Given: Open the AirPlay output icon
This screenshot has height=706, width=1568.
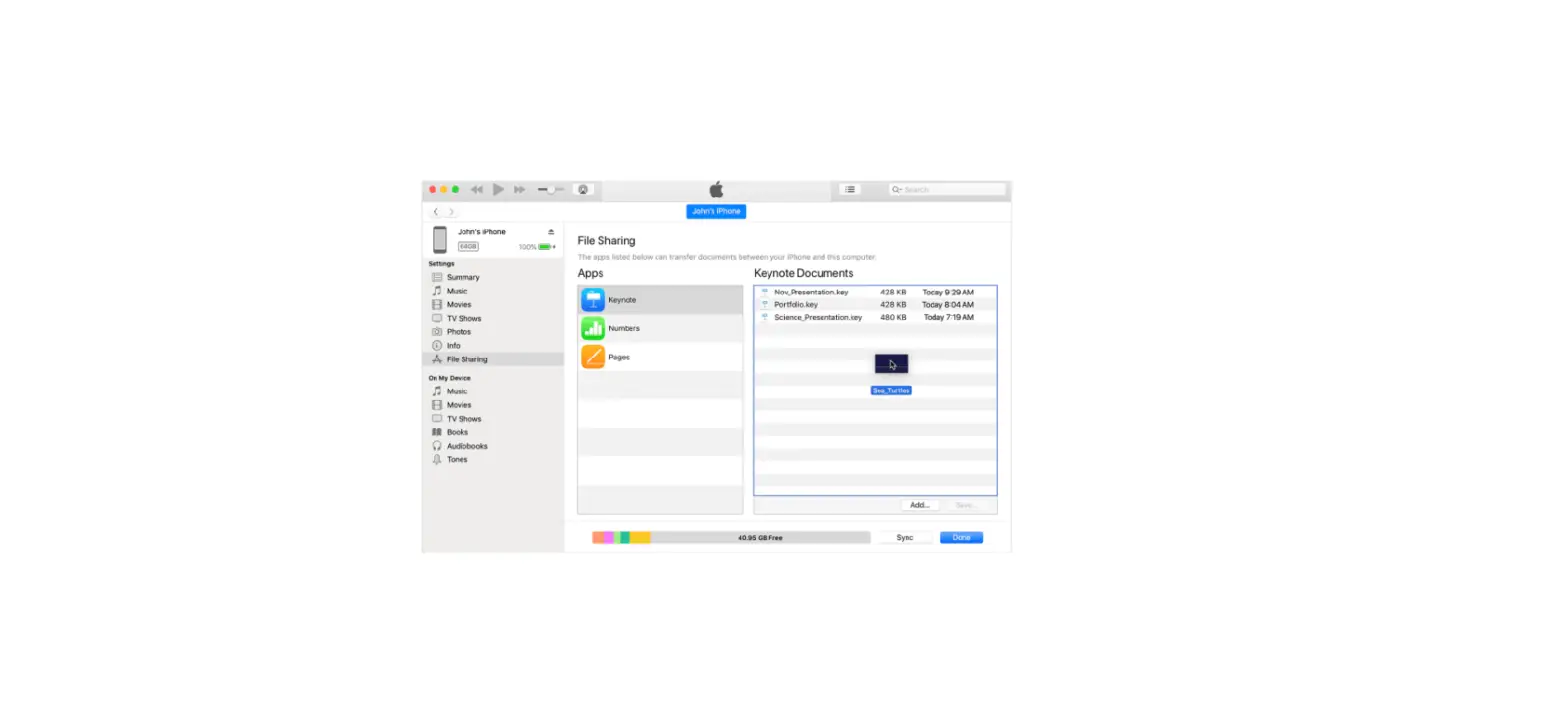Looking at the screenshot, I should click(583, 189).
